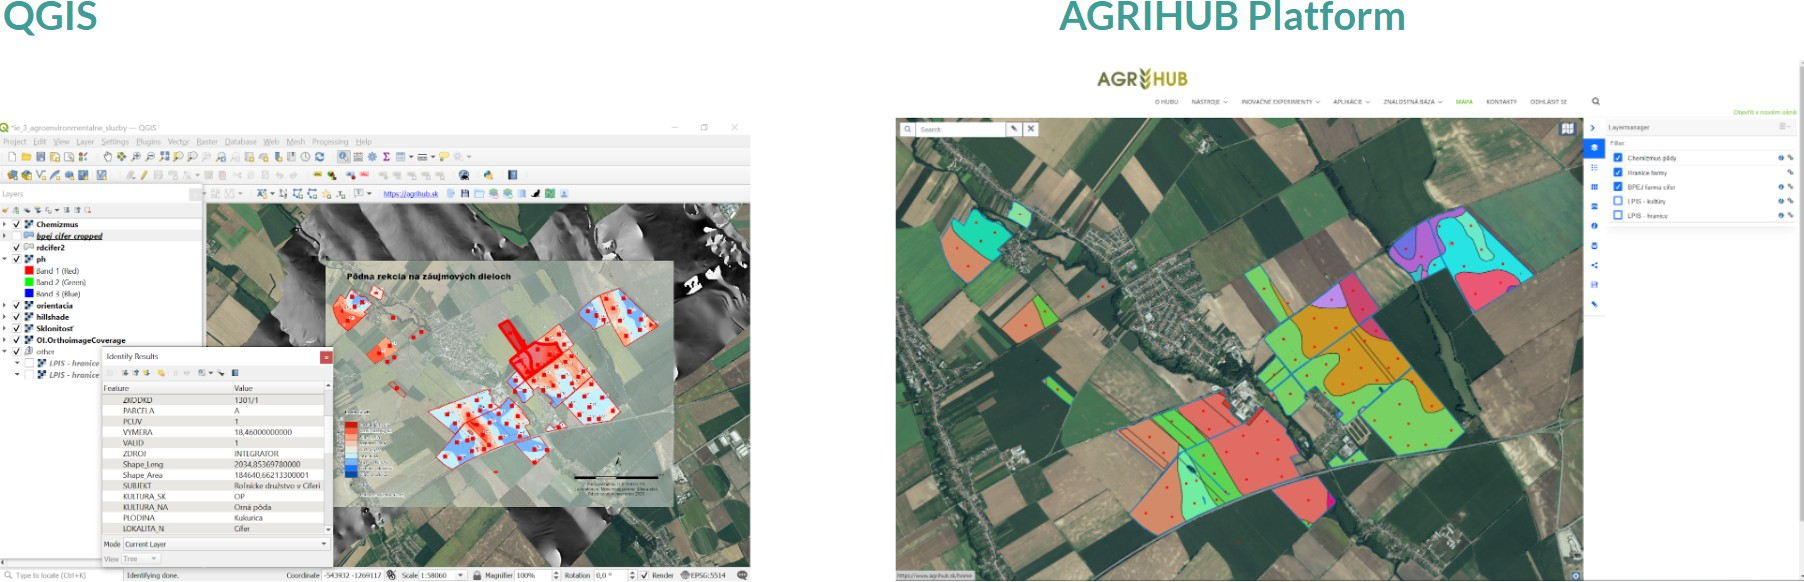Uncheck the Chemizmus pôdy layer in AGRIHUB

[1618, 158]
